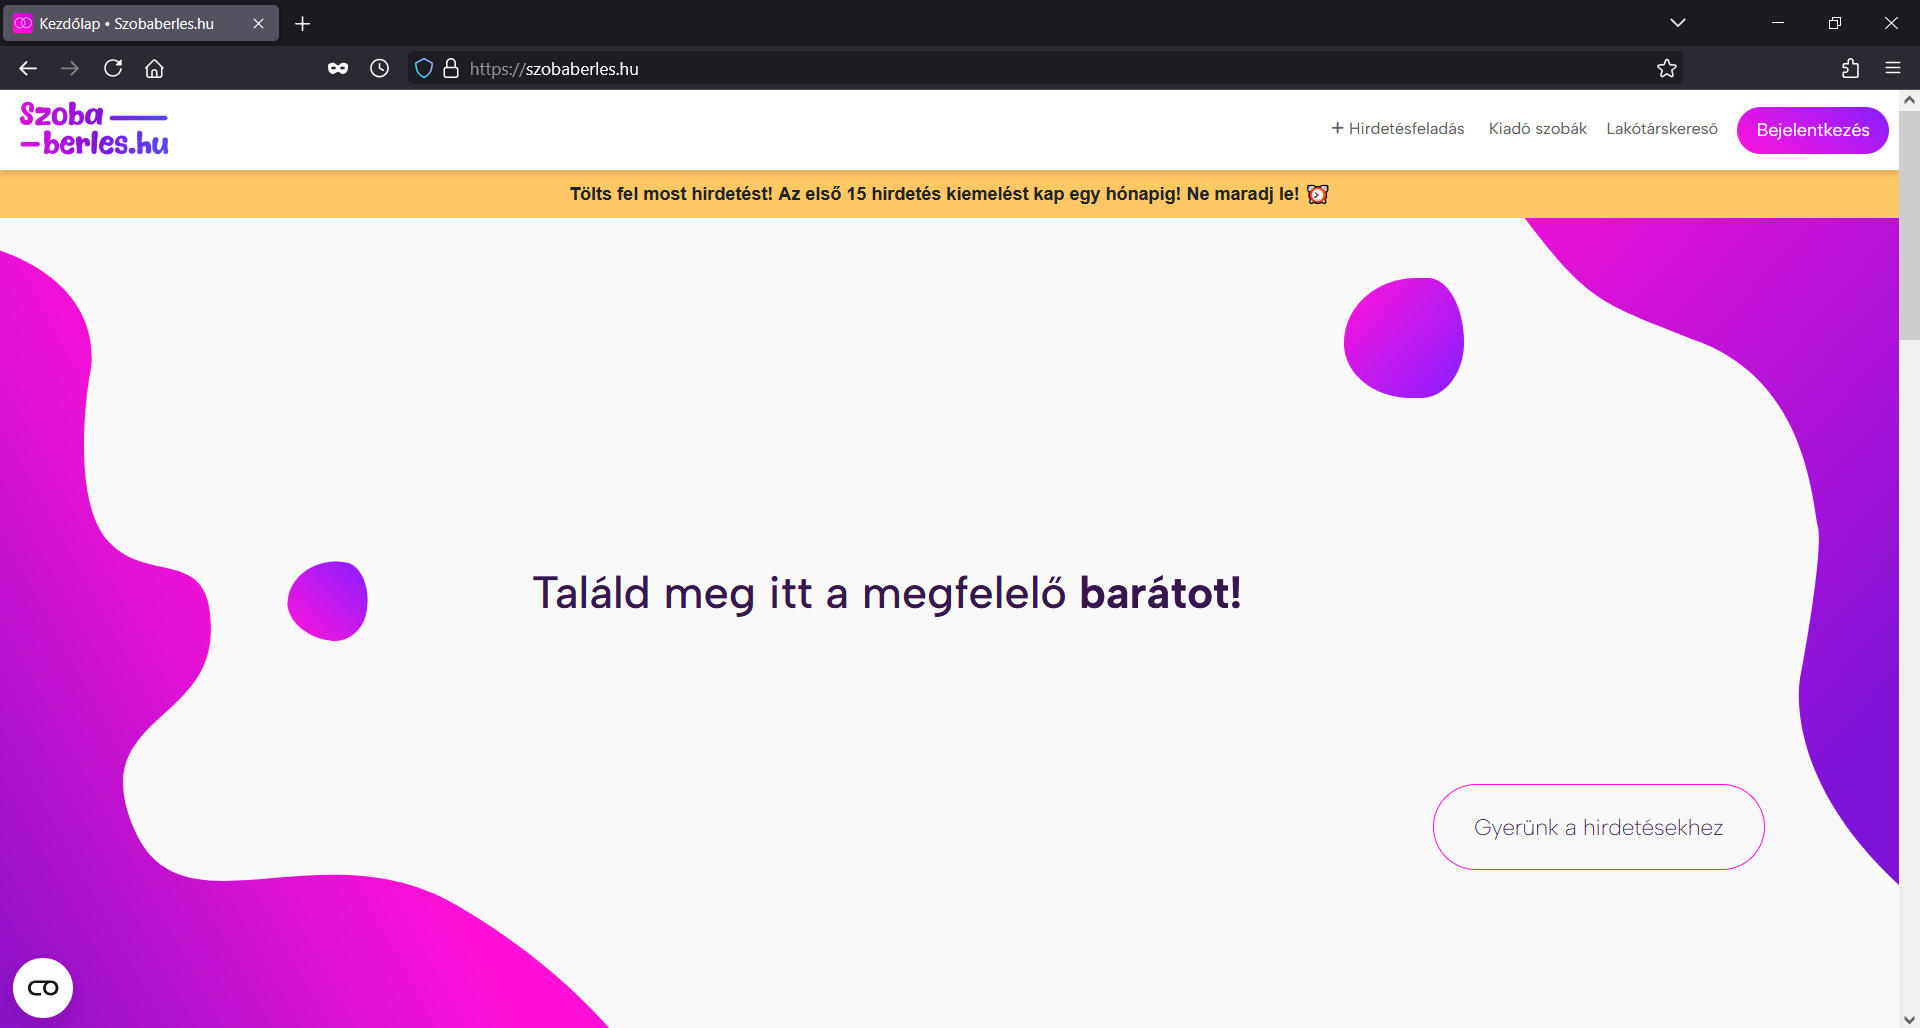Go to Lakótárskereső
The height and width of the screenshot is (1028, 1920).
tap(1661, 129)
